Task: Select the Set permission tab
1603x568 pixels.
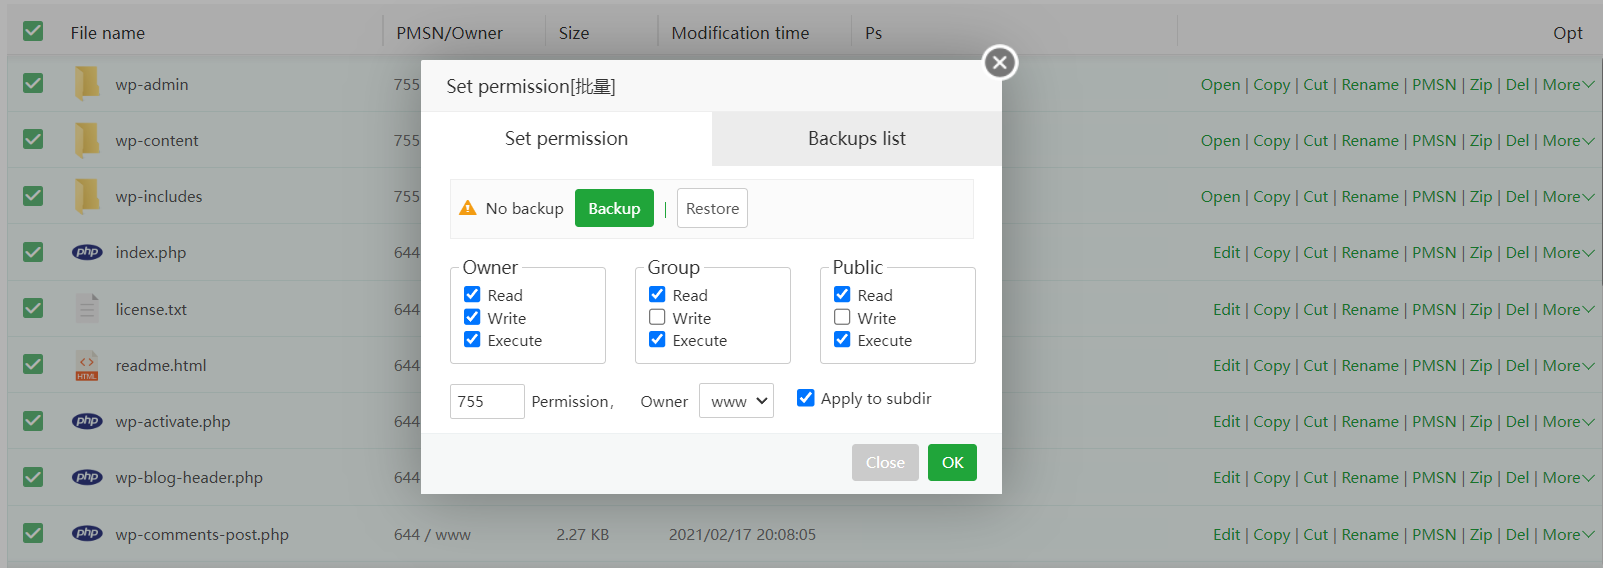Action: tap(566, 139)
